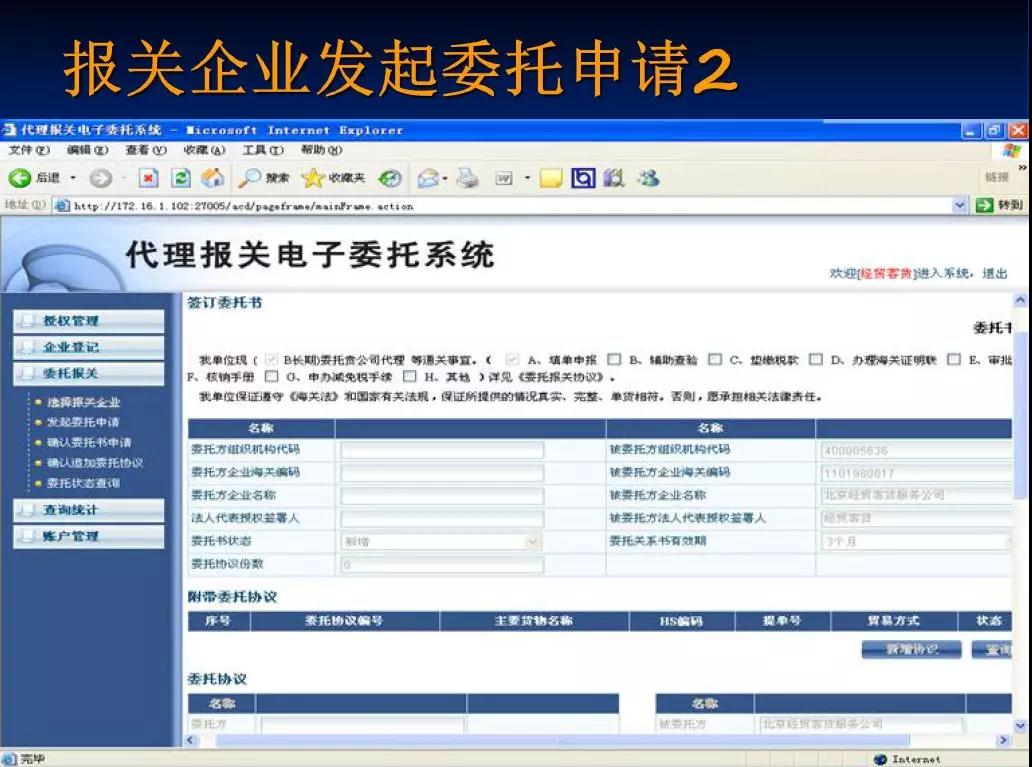Click into 委托方企业名称 input field
The height and width of the screenshot is (767, 1032).
[x=442, y=495]
